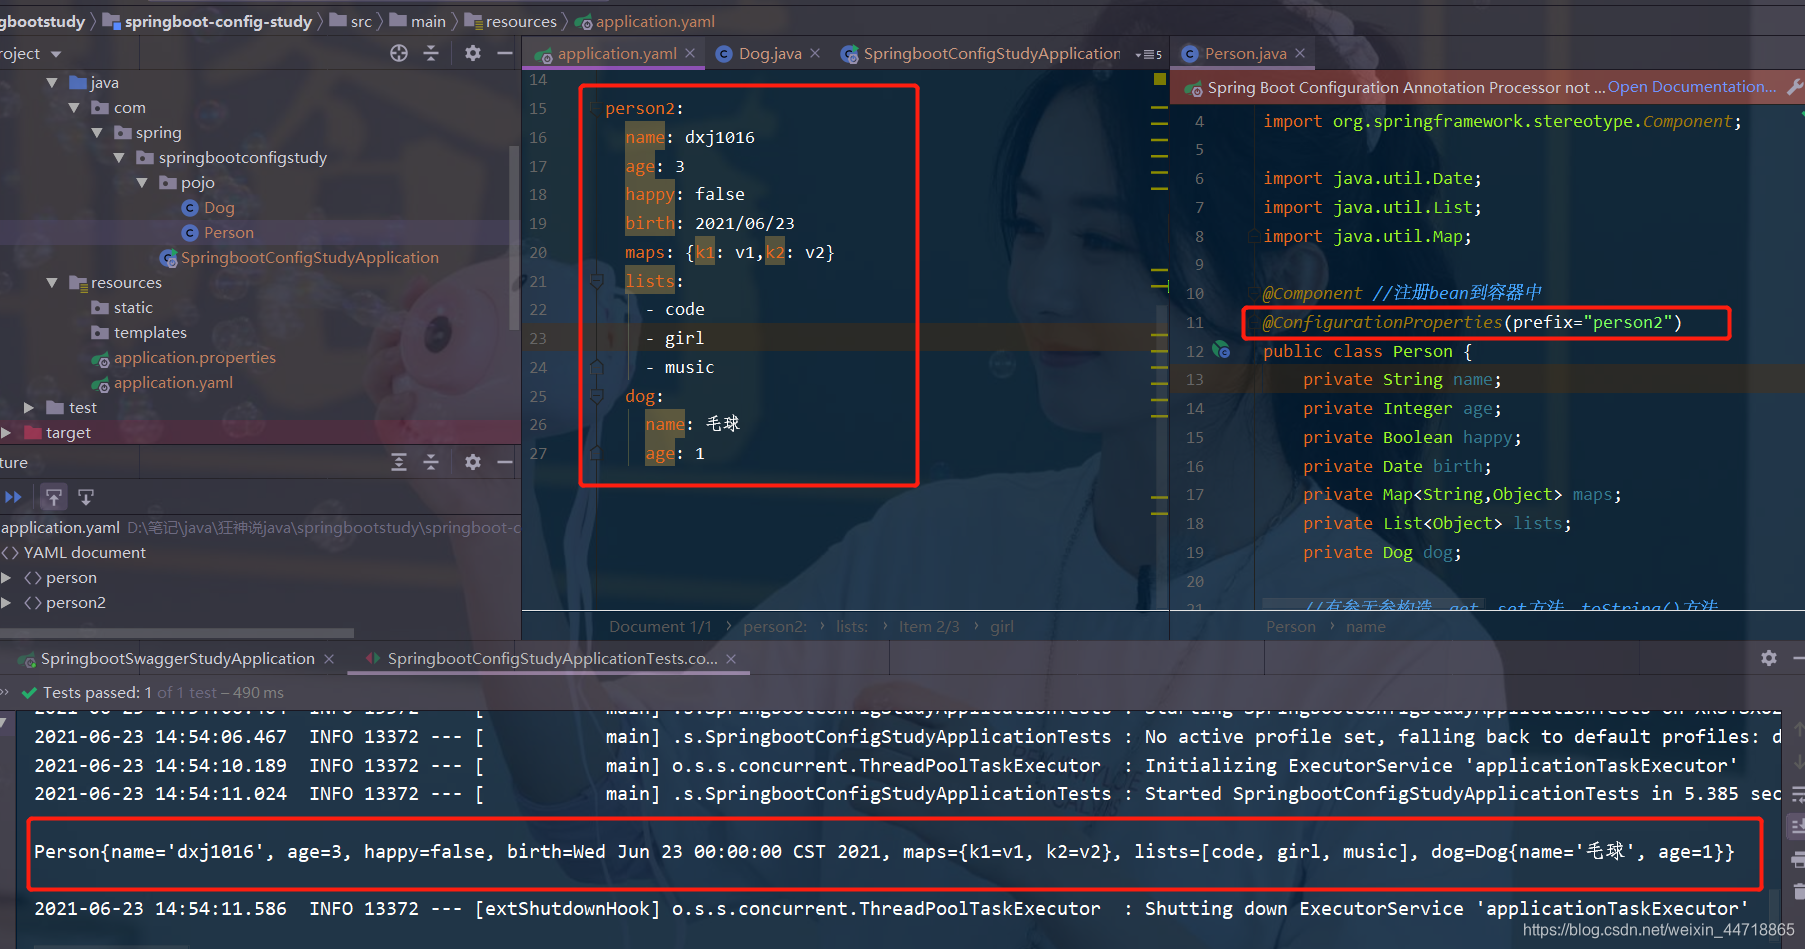Click lists: in YAML editor breadcrumb
1805x949 pixels.
852,627
